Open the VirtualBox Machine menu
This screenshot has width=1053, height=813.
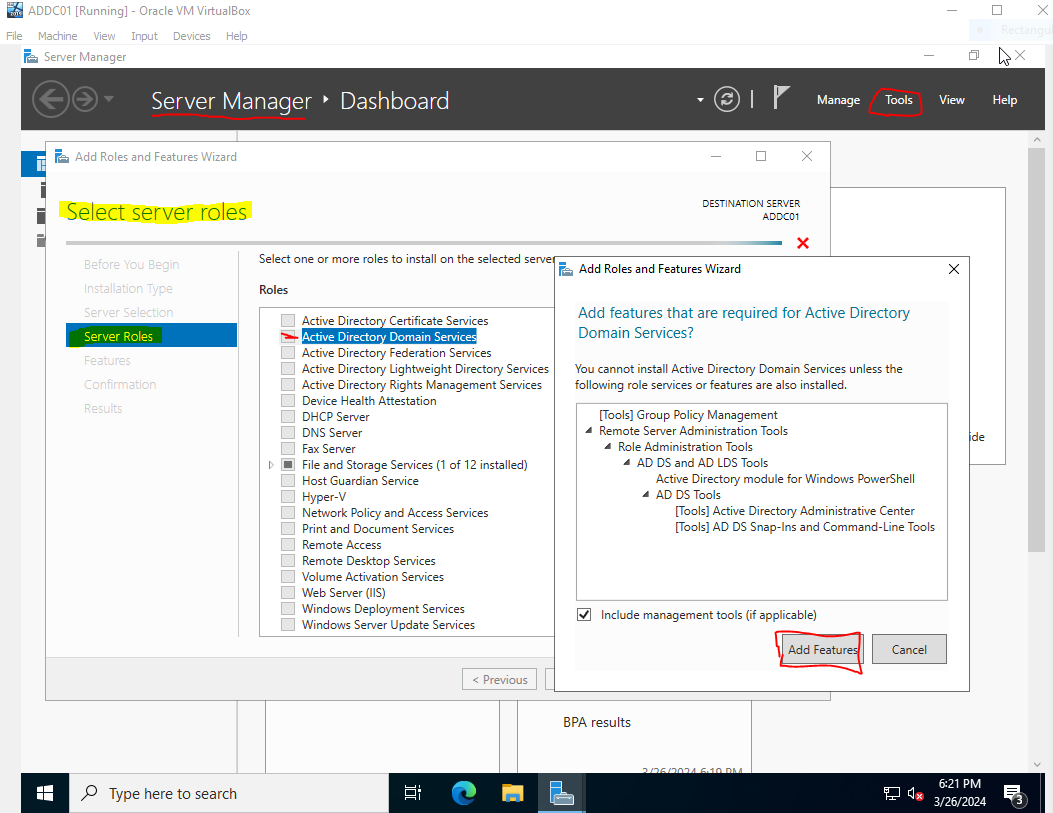57,36
